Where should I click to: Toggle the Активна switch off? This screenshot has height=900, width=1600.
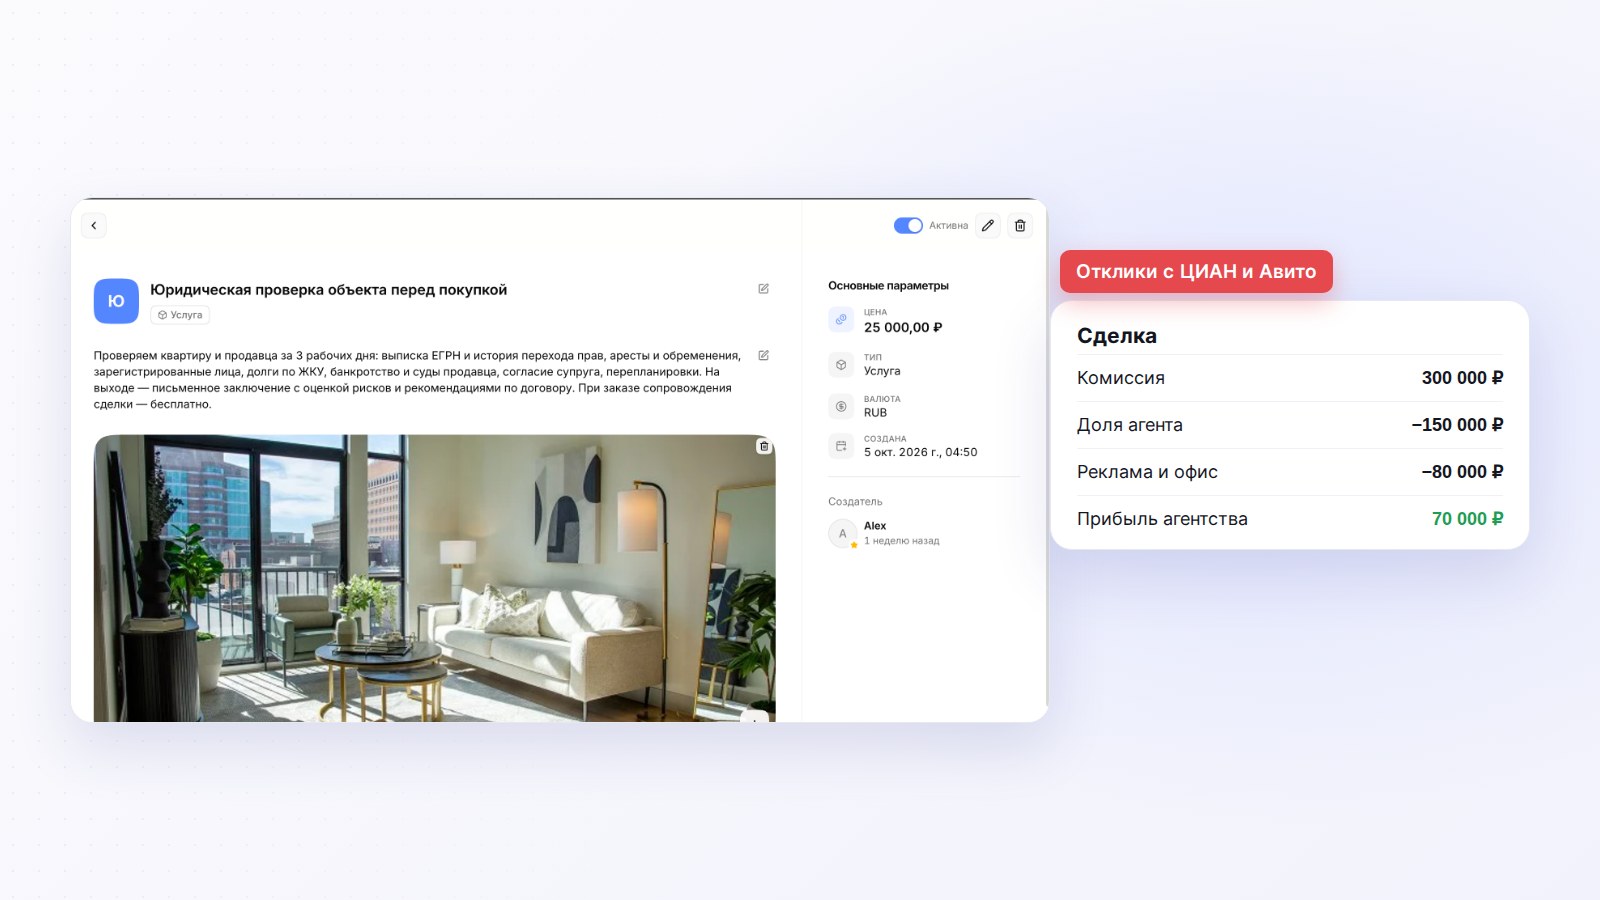point(908,226)
